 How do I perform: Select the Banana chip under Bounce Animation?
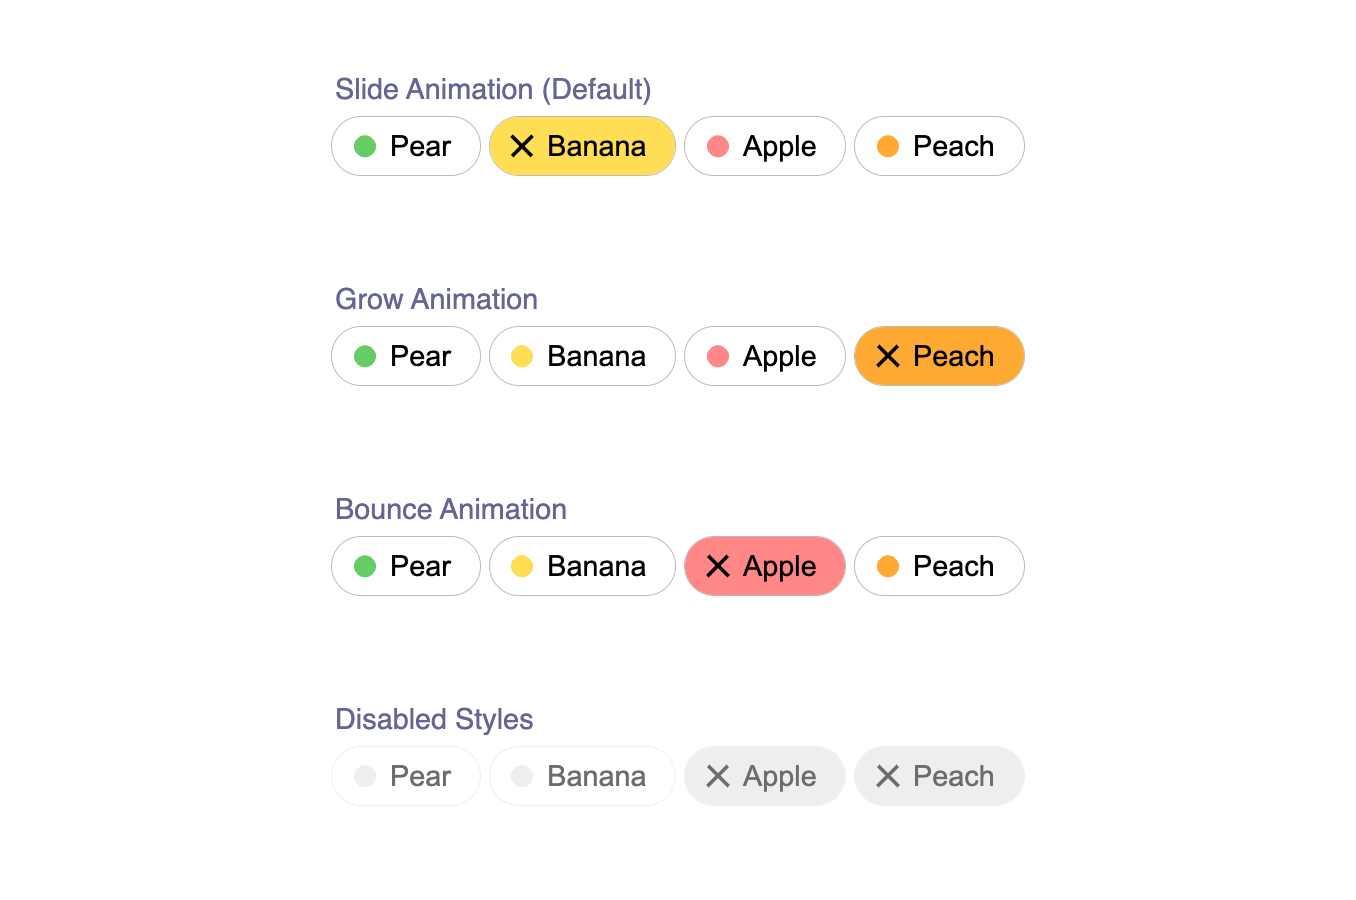582,566
